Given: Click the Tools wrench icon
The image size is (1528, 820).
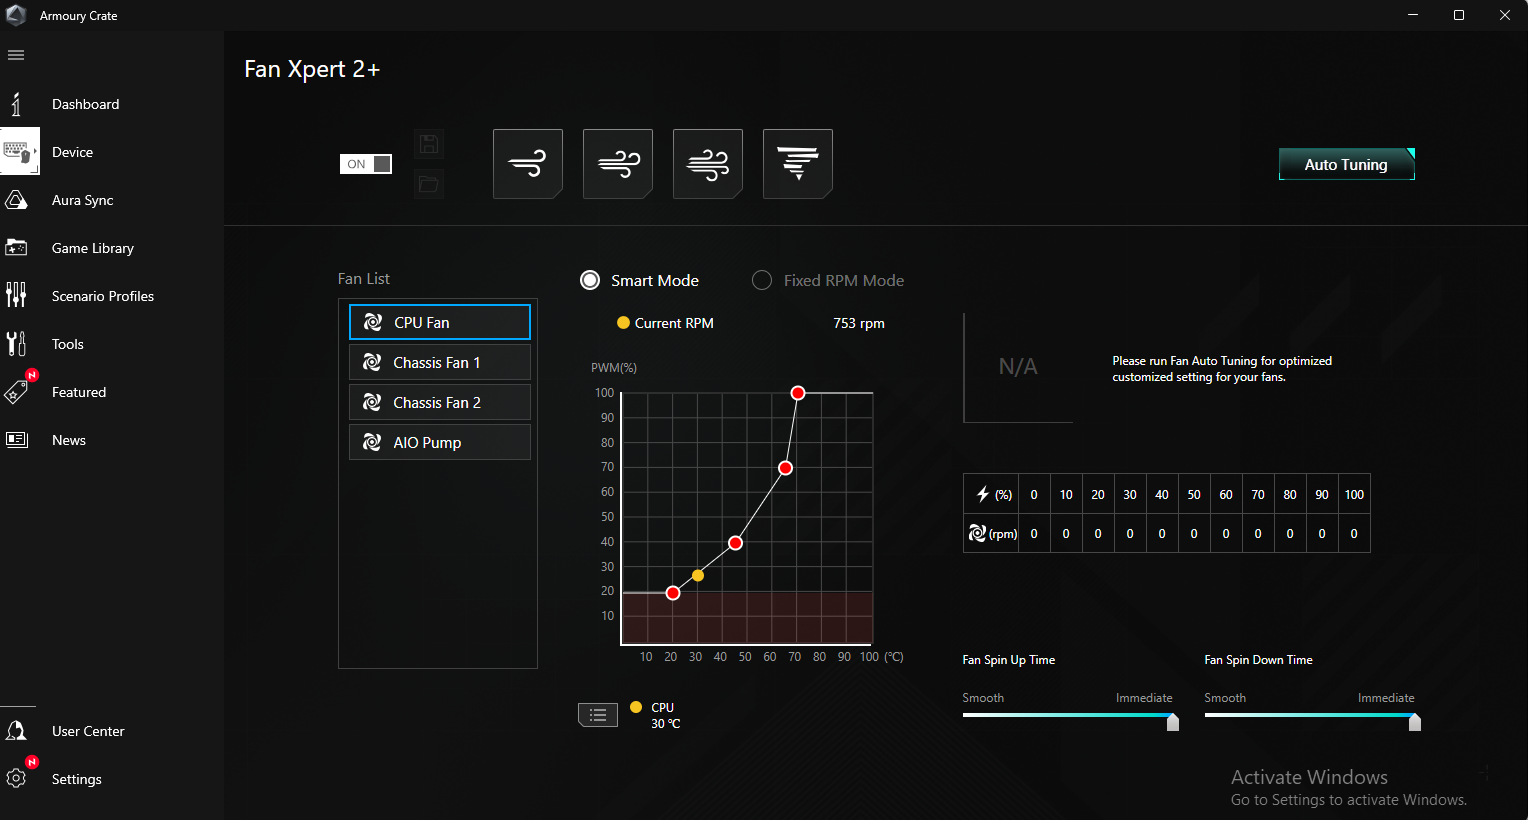Looking at the screenshot, I should coord(16,344).
